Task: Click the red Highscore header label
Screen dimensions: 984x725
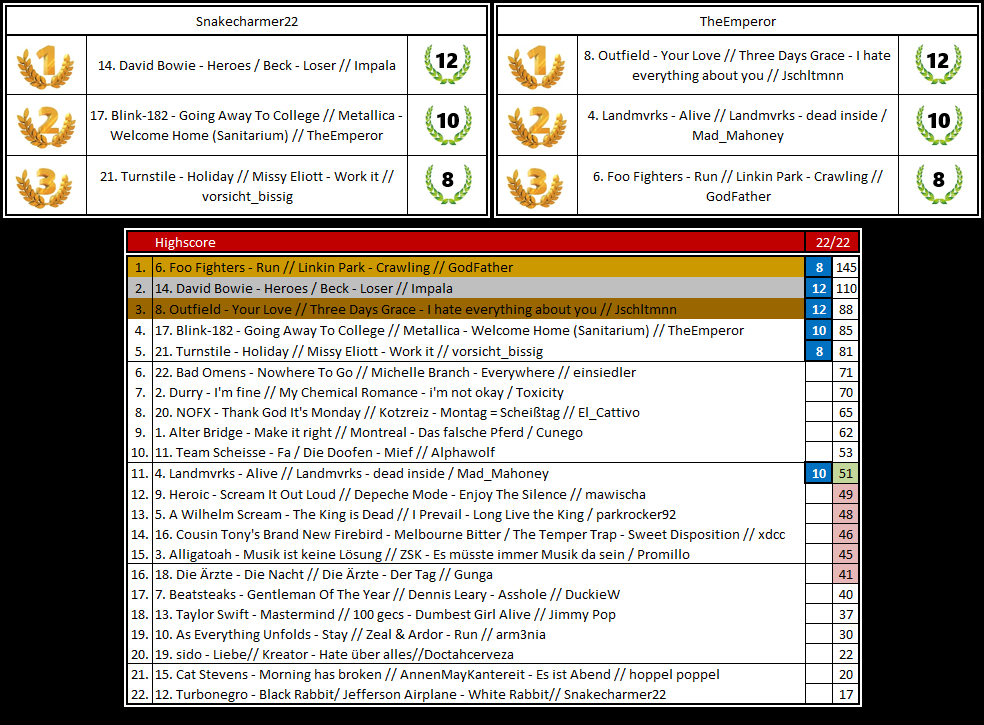Action: click(x=185, y=242)
